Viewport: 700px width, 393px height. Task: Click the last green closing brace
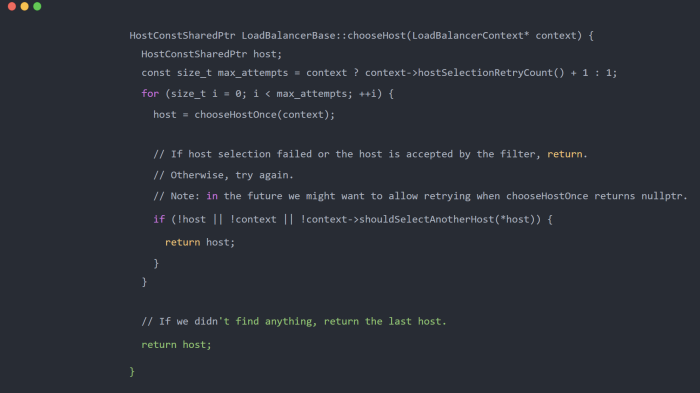point(132,372)
